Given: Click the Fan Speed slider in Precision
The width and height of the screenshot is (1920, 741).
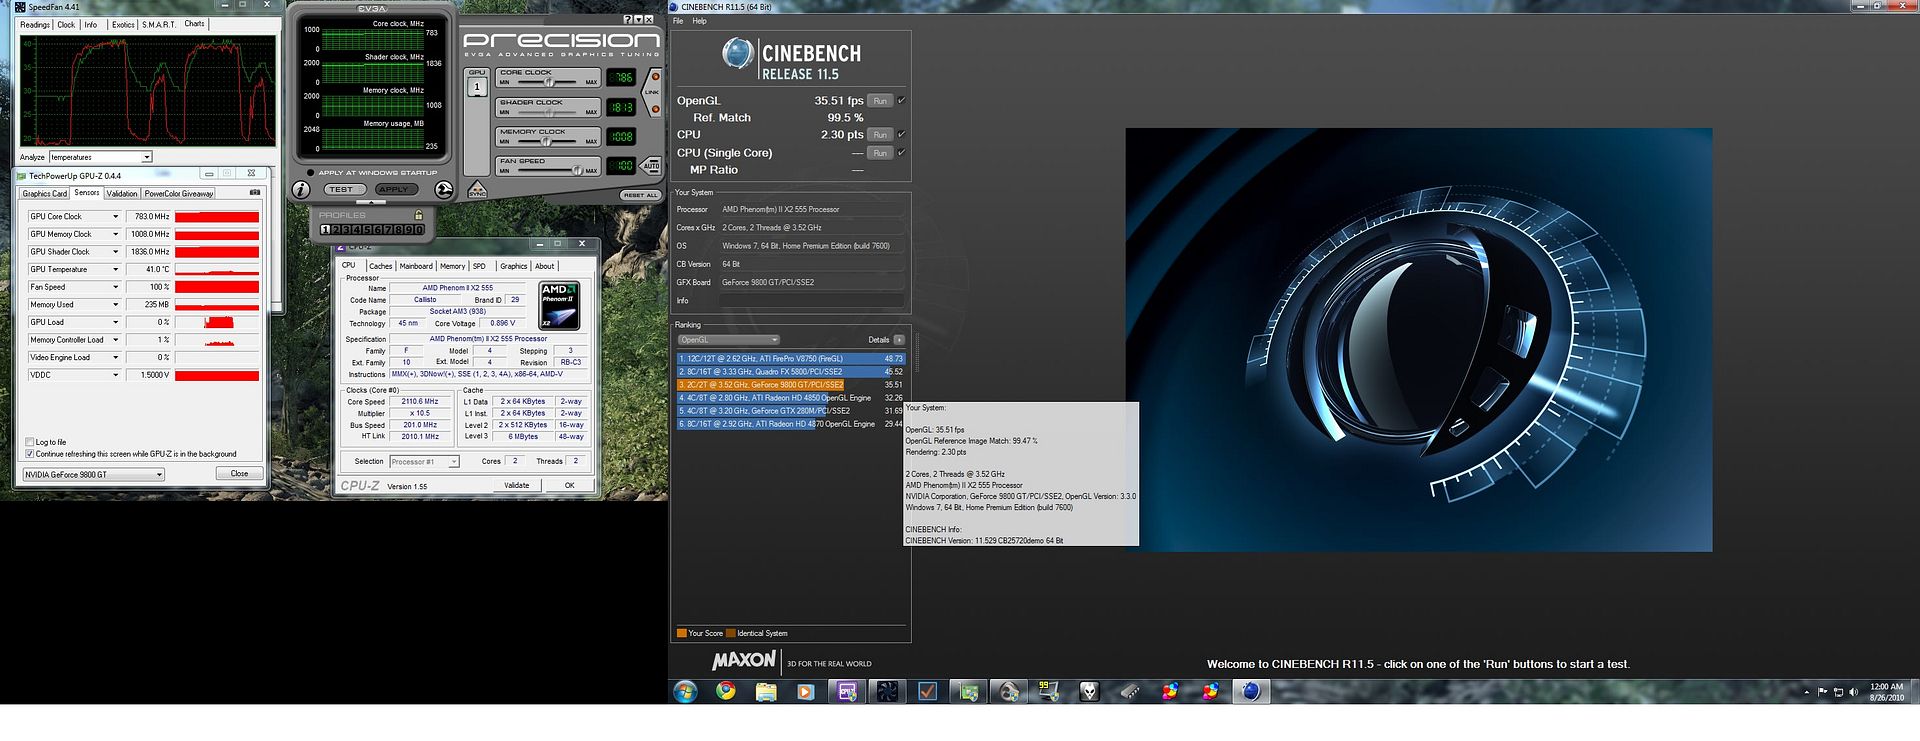Looking at the screenshot, I should (548, 171).
